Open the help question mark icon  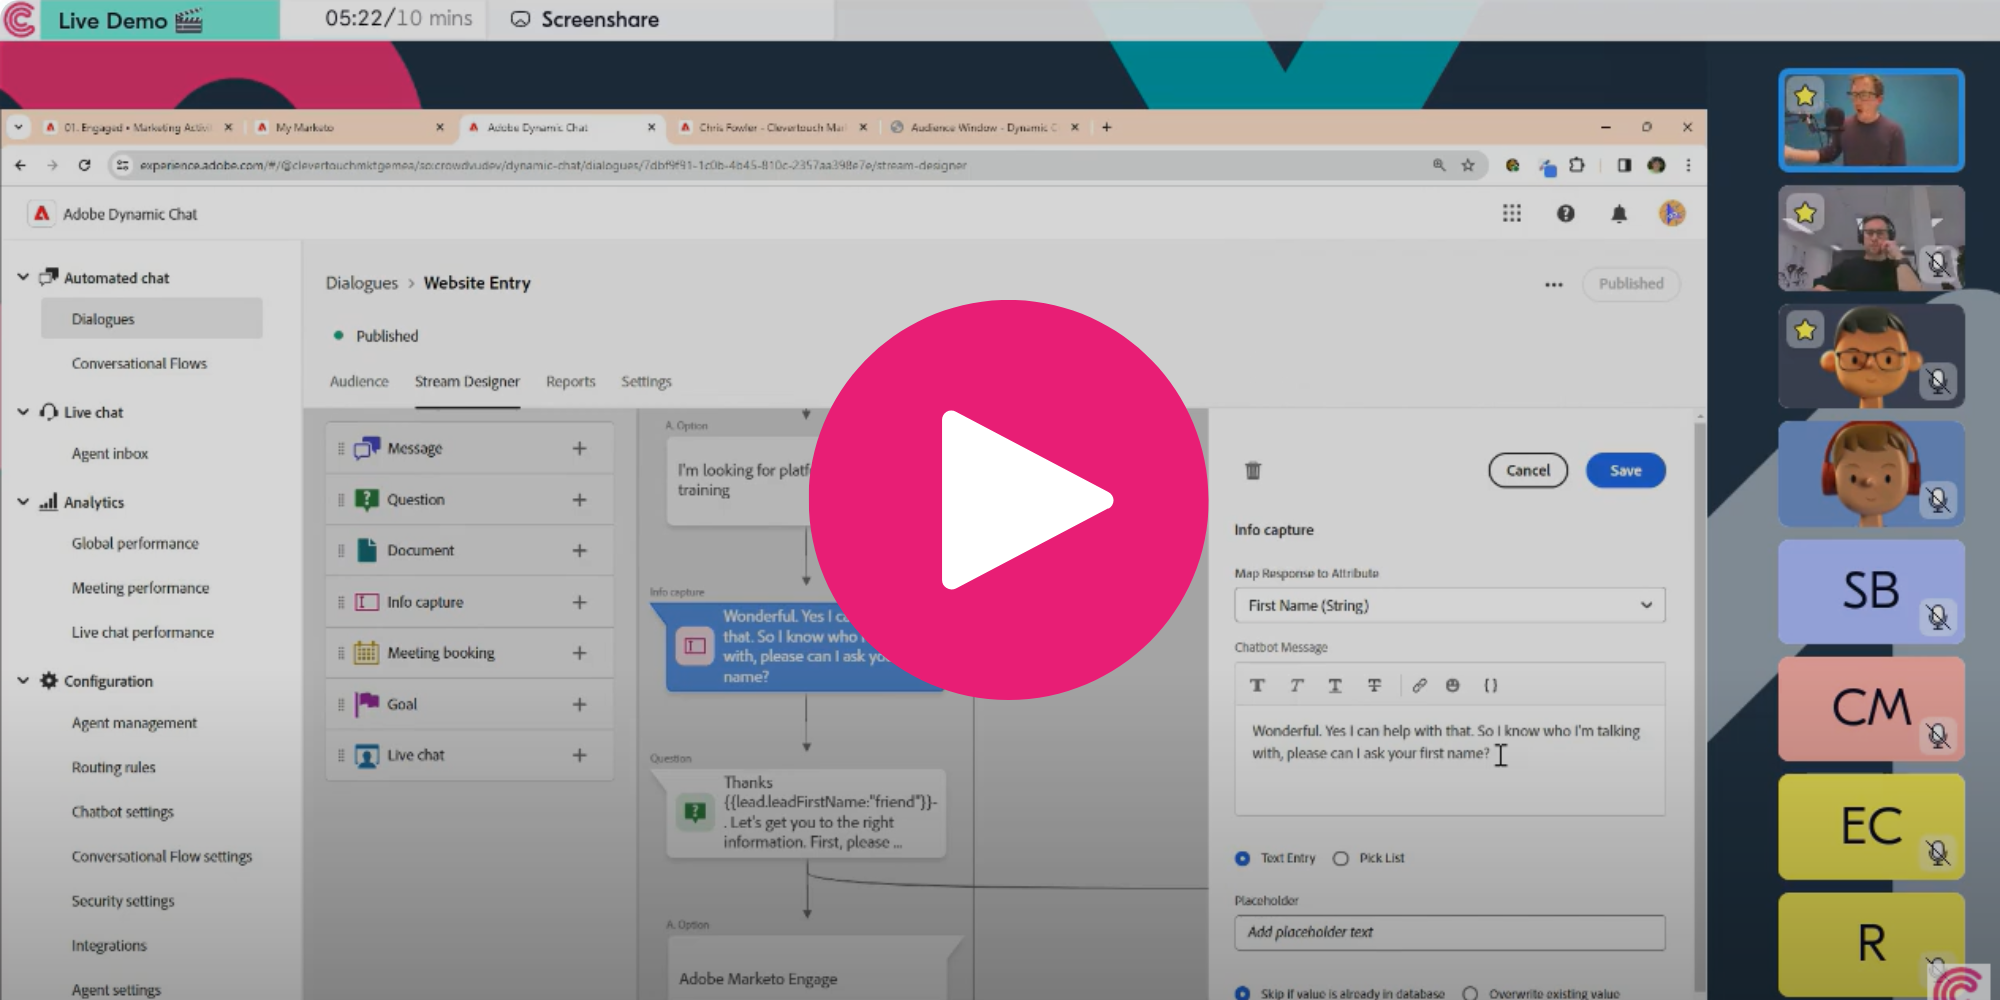(1566, 213)
